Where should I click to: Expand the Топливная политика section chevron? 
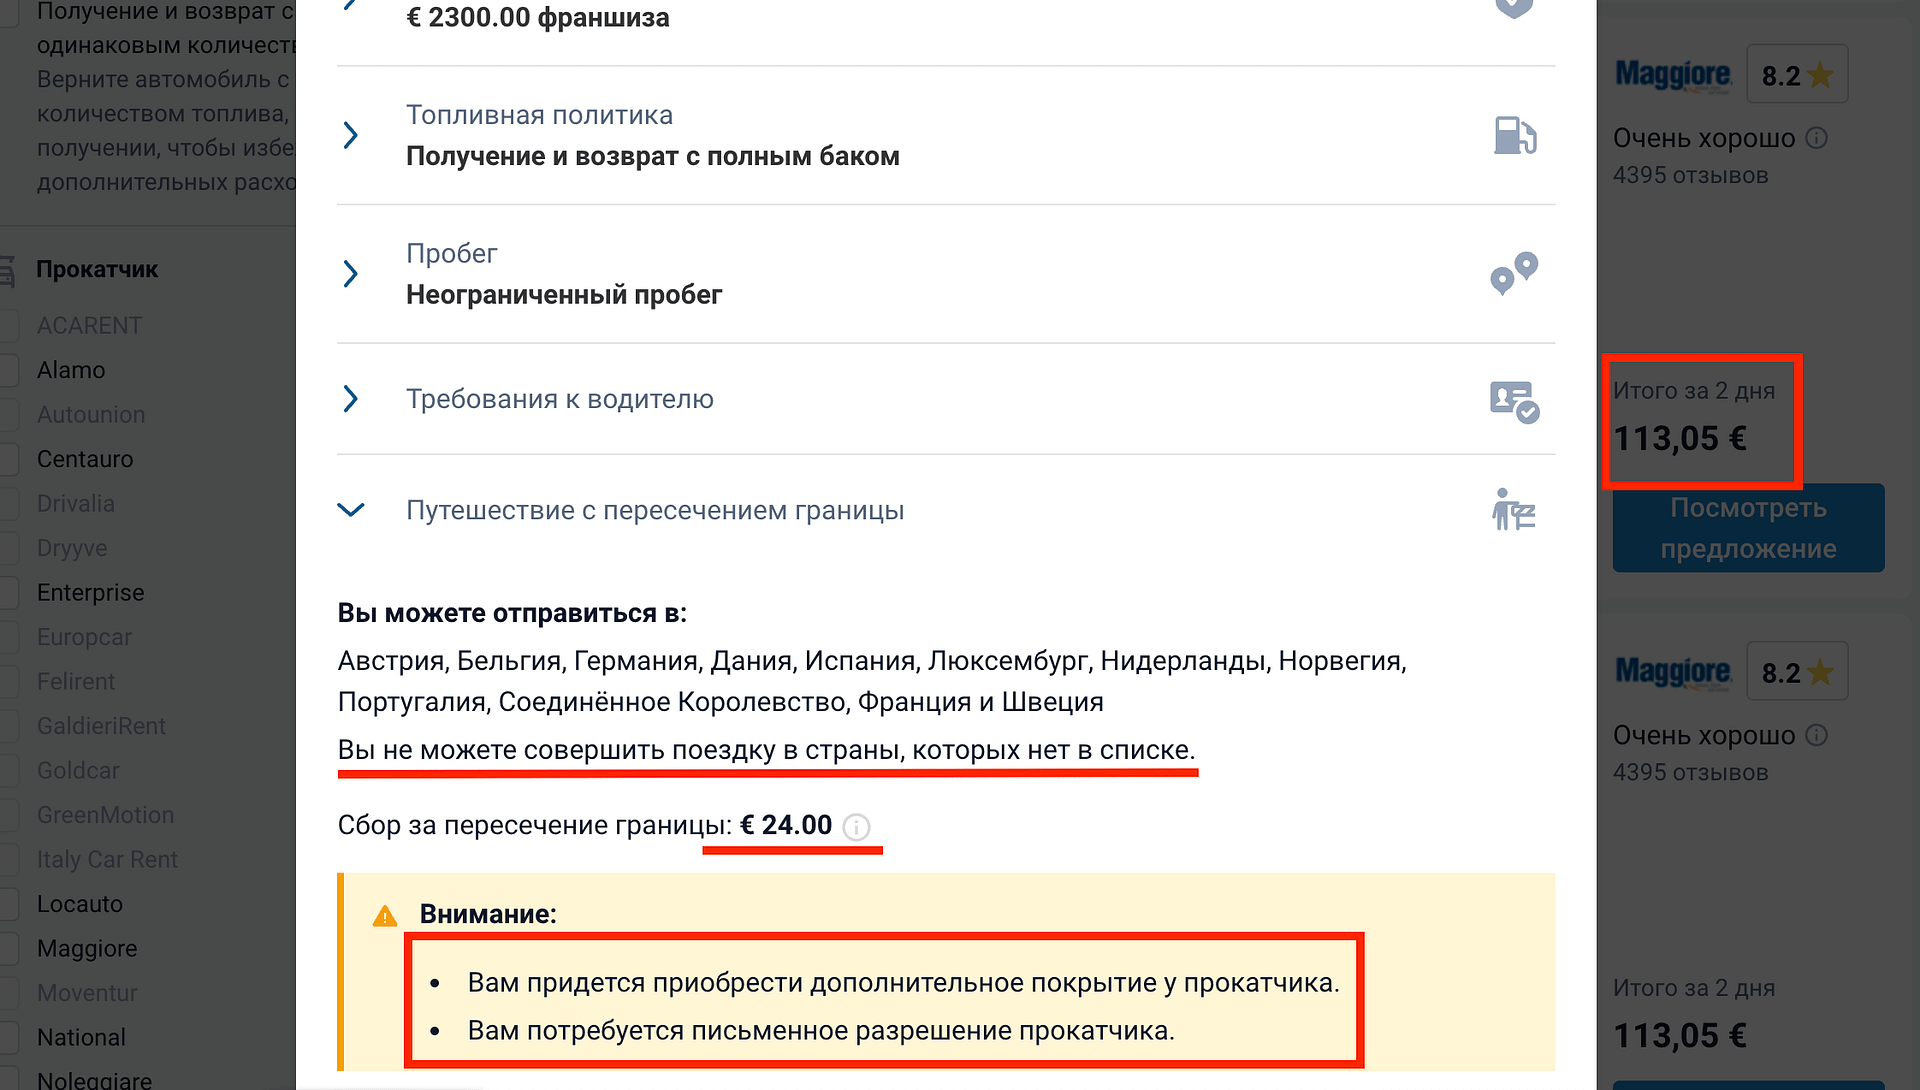350,135
